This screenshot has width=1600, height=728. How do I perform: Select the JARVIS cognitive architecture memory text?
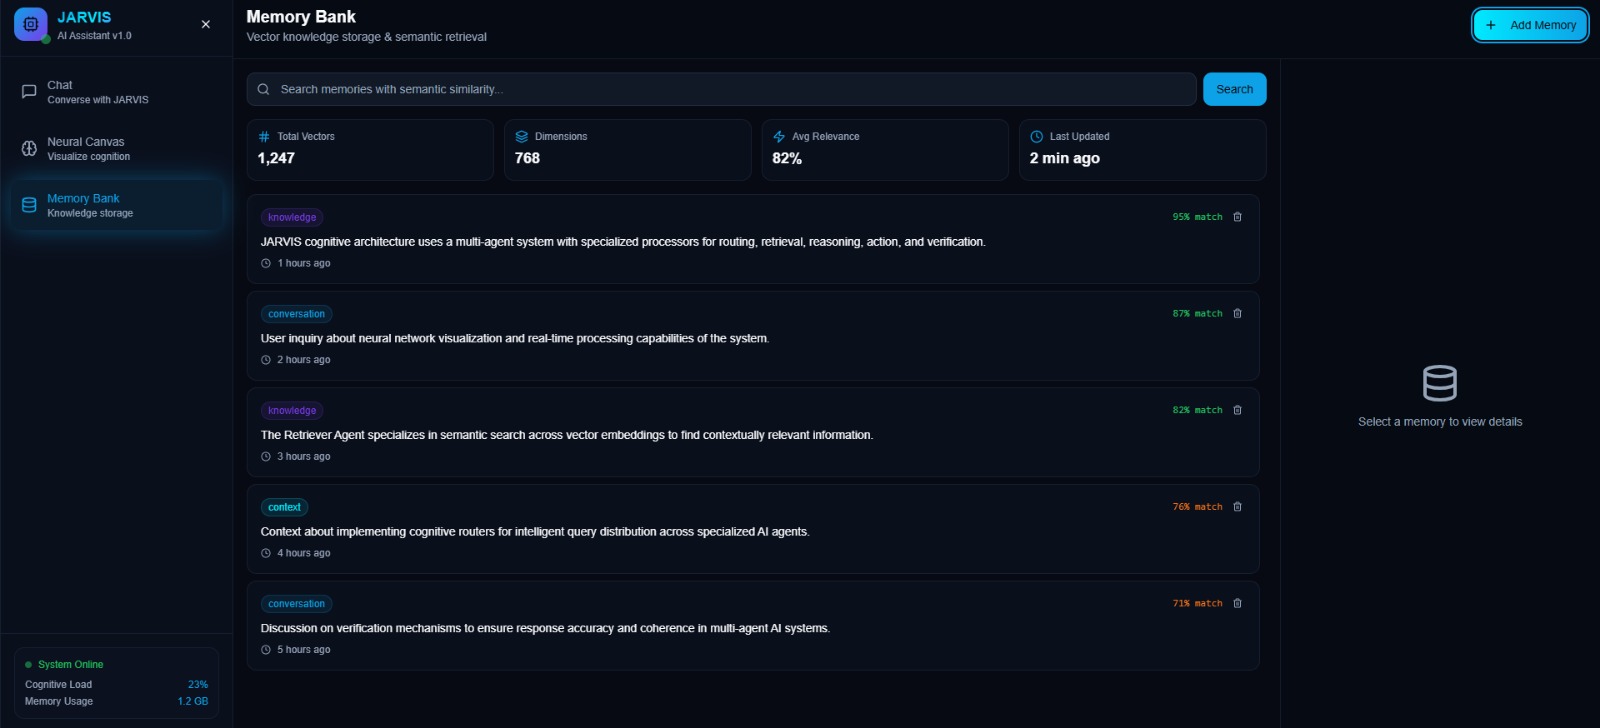pos(623,242)
